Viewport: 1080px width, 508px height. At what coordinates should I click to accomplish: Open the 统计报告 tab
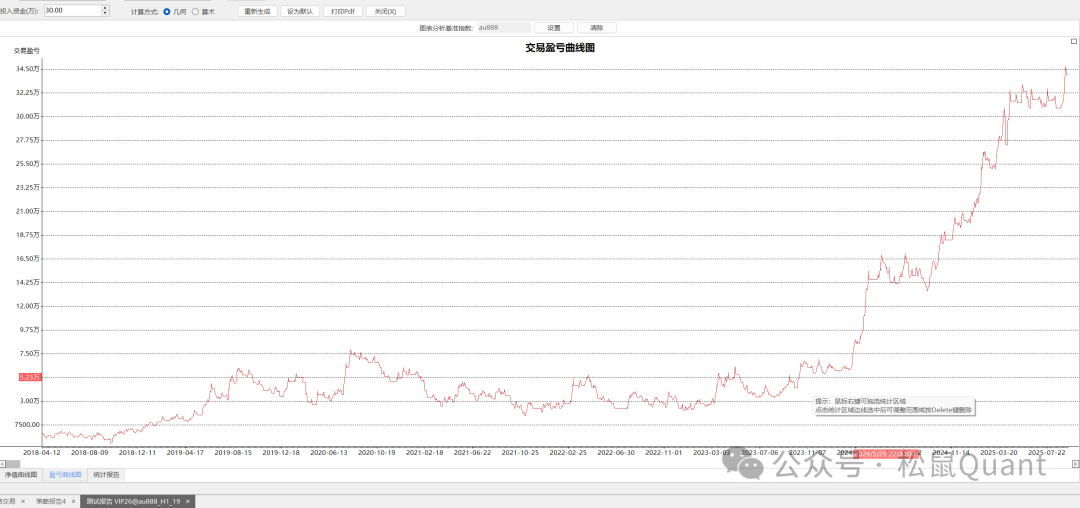coord(106,474)
